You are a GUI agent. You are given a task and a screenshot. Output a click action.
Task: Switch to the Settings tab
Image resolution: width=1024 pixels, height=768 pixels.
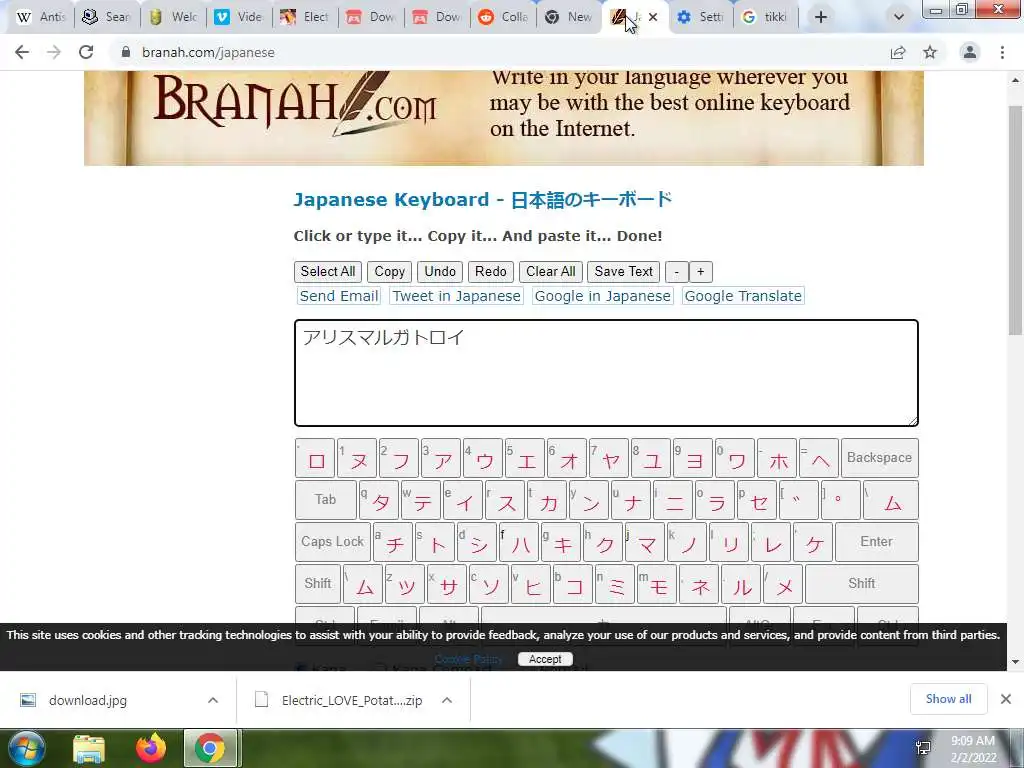pyautogui.click(x=701, y=17)
